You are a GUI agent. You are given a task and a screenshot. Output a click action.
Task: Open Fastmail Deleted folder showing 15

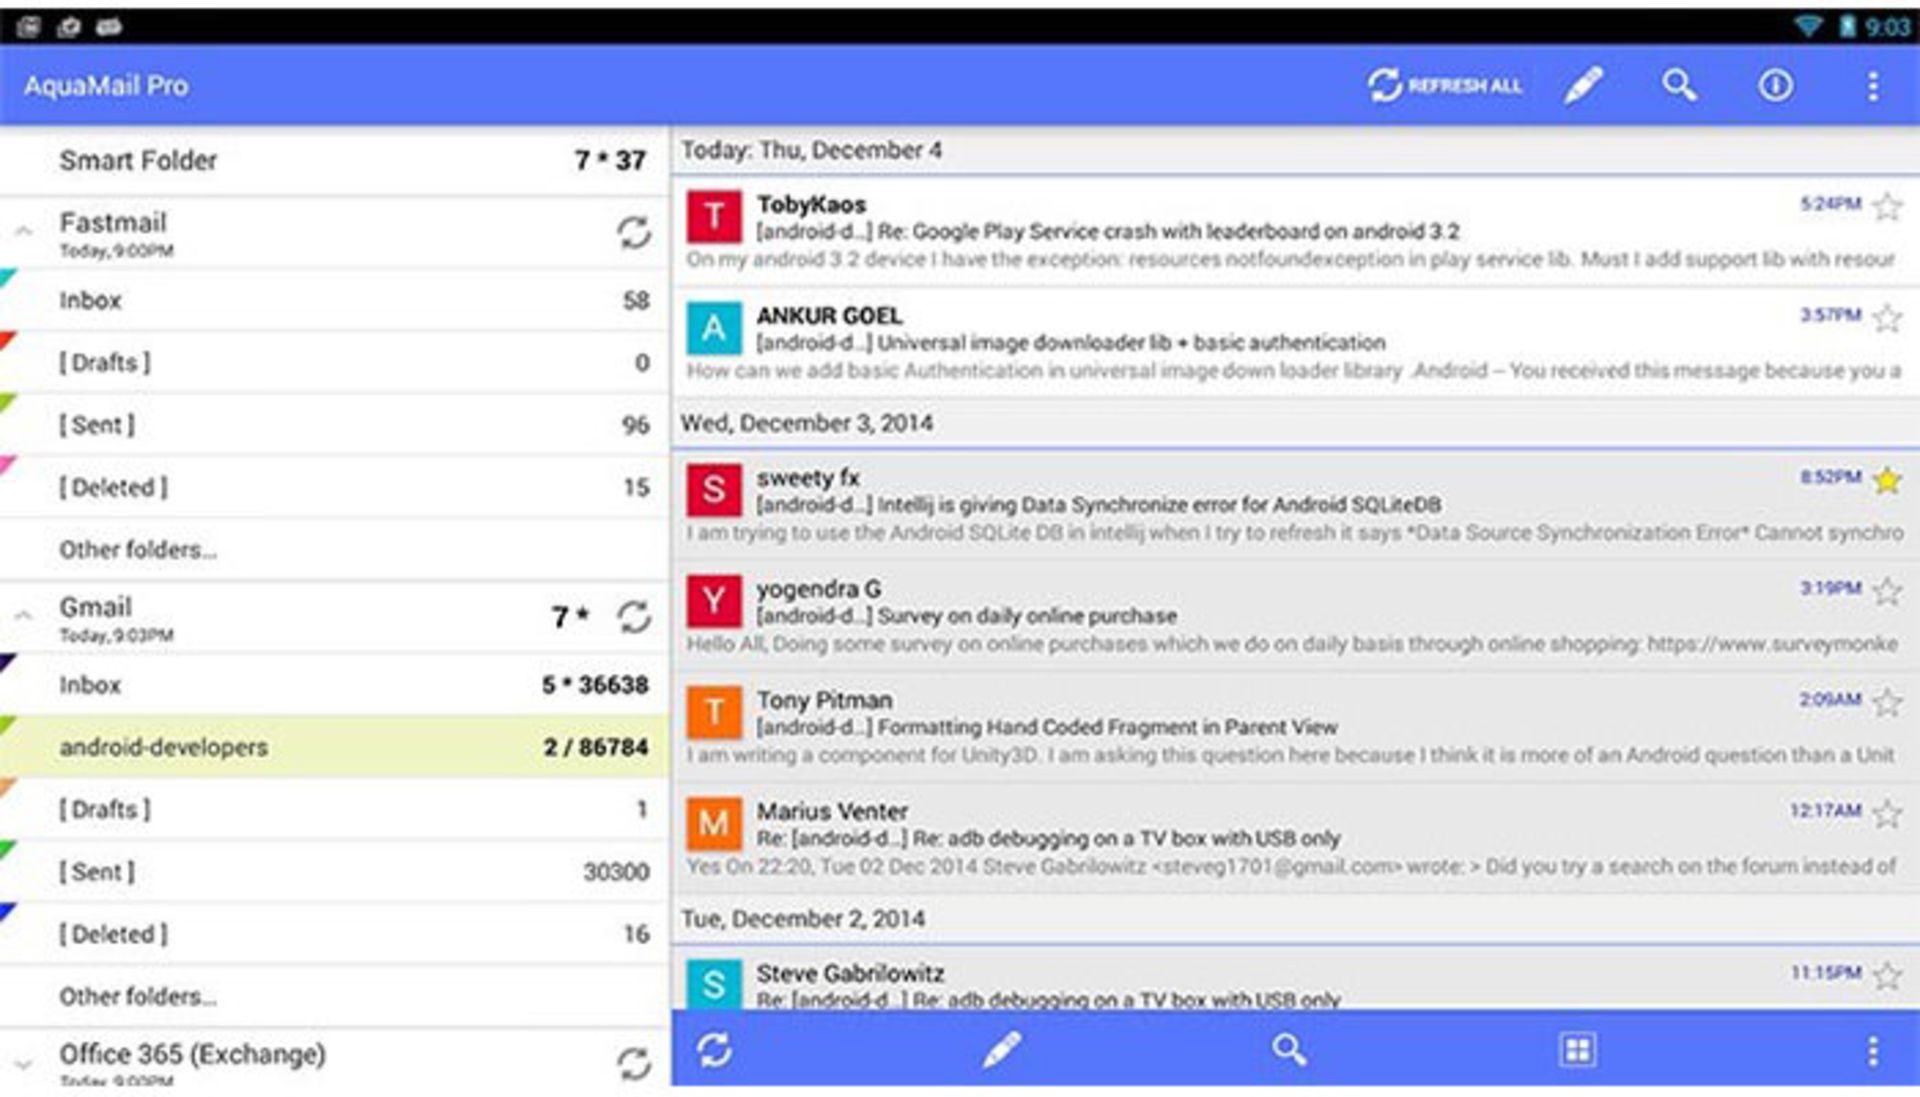point(334,487)
